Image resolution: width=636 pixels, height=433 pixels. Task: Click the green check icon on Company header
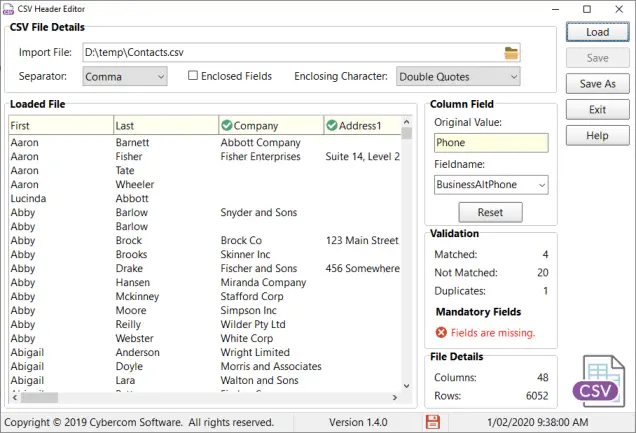click(x=227, y=125)
